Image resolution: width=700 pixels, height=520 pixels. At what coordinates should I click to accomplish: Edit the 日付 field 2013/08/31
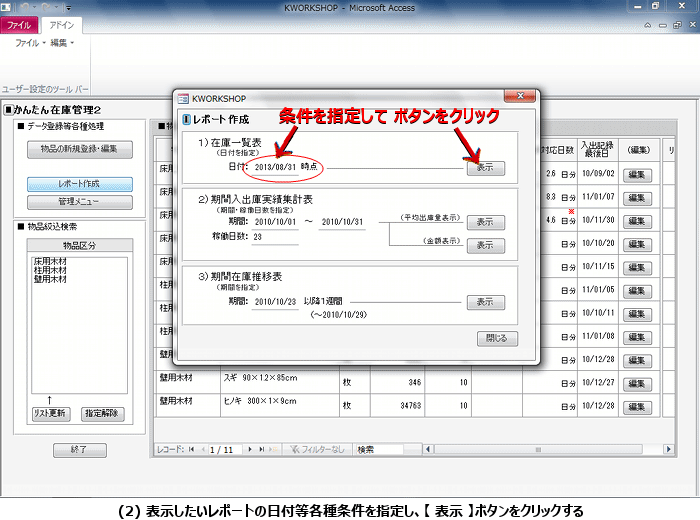(275, 167)
